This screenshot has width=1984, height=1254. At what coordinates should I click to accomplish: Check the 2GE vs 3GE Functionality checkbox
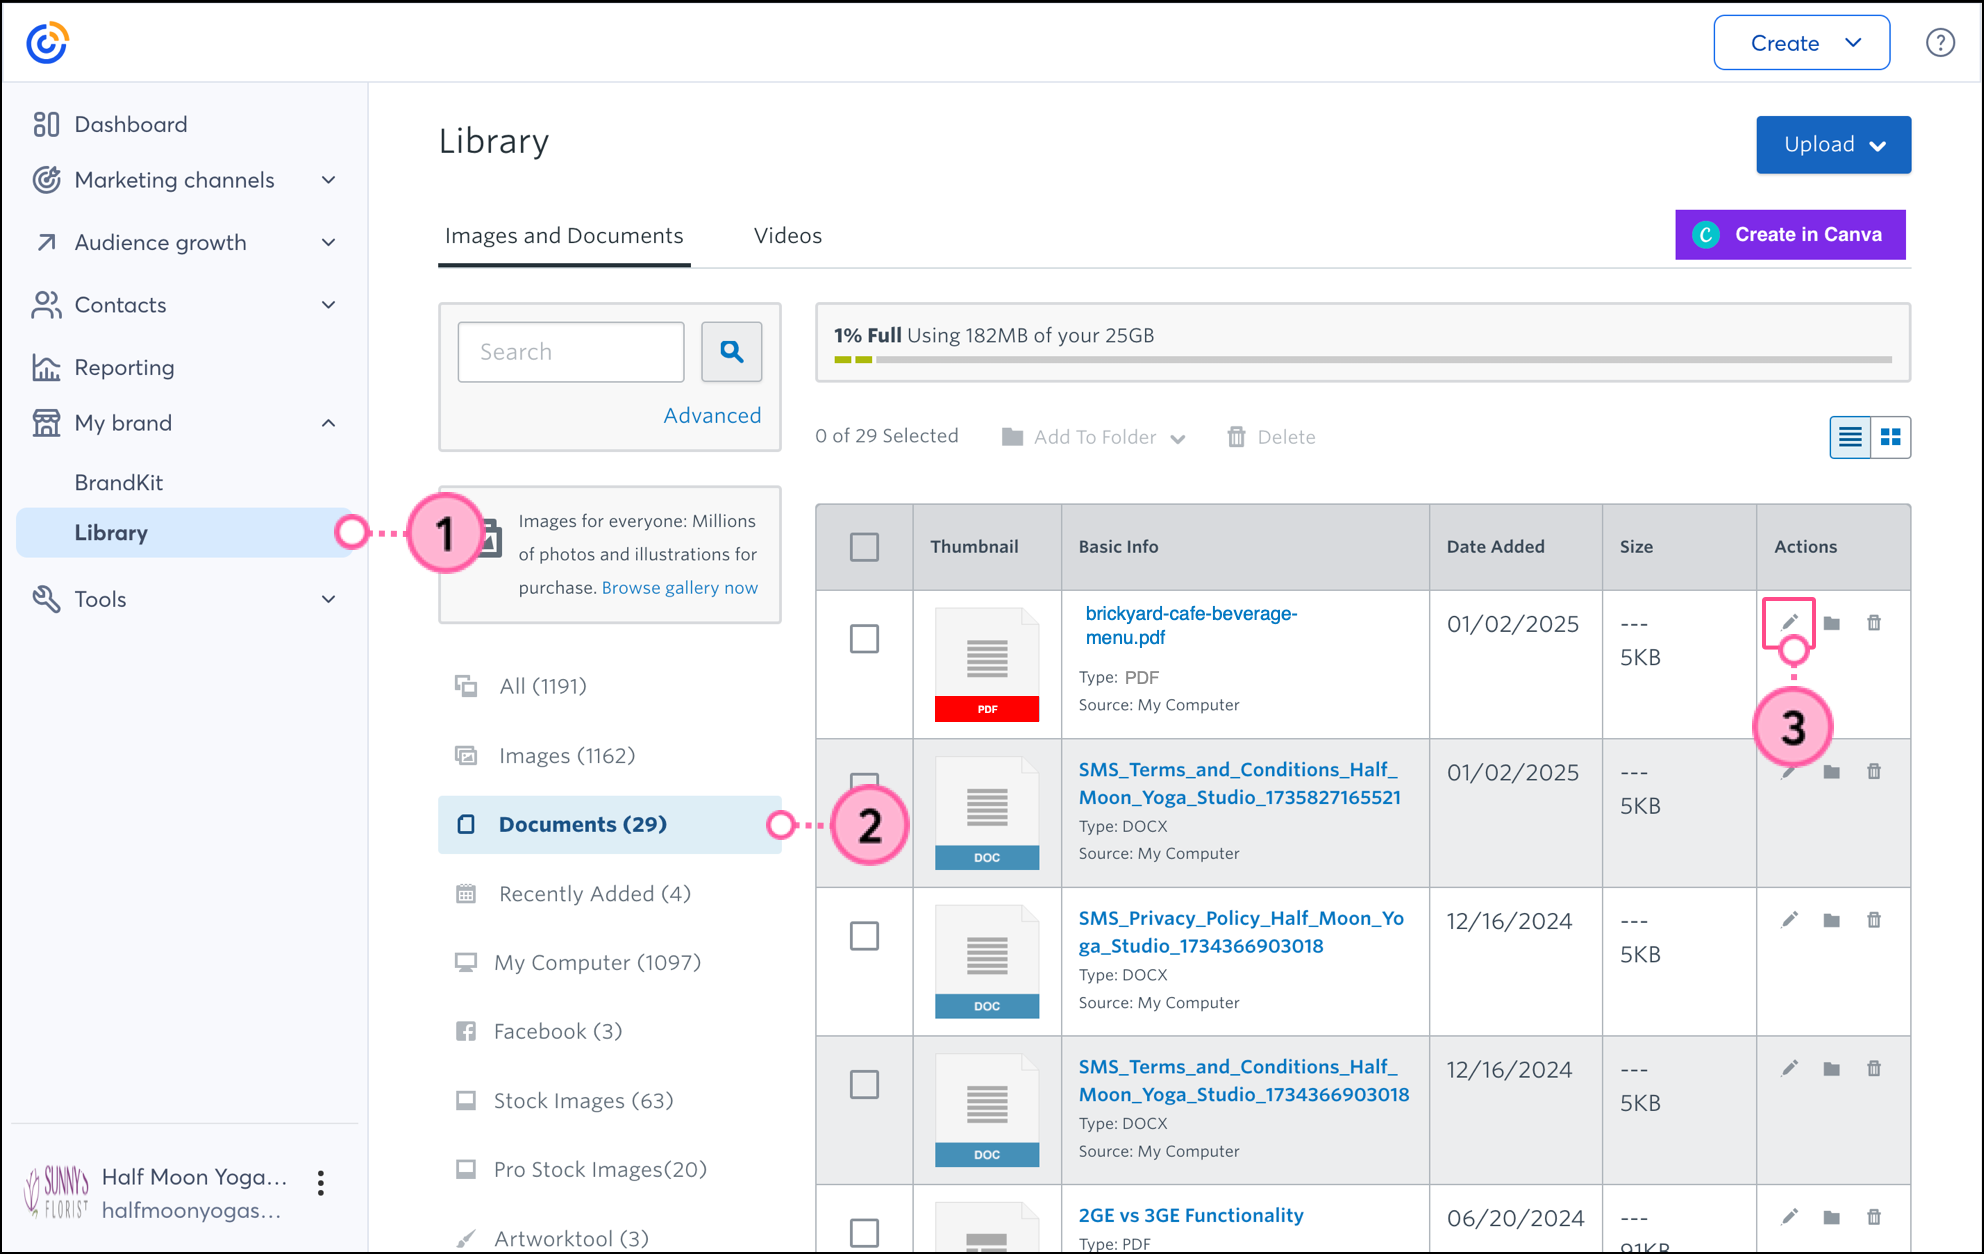click(x=864, y=1232)
